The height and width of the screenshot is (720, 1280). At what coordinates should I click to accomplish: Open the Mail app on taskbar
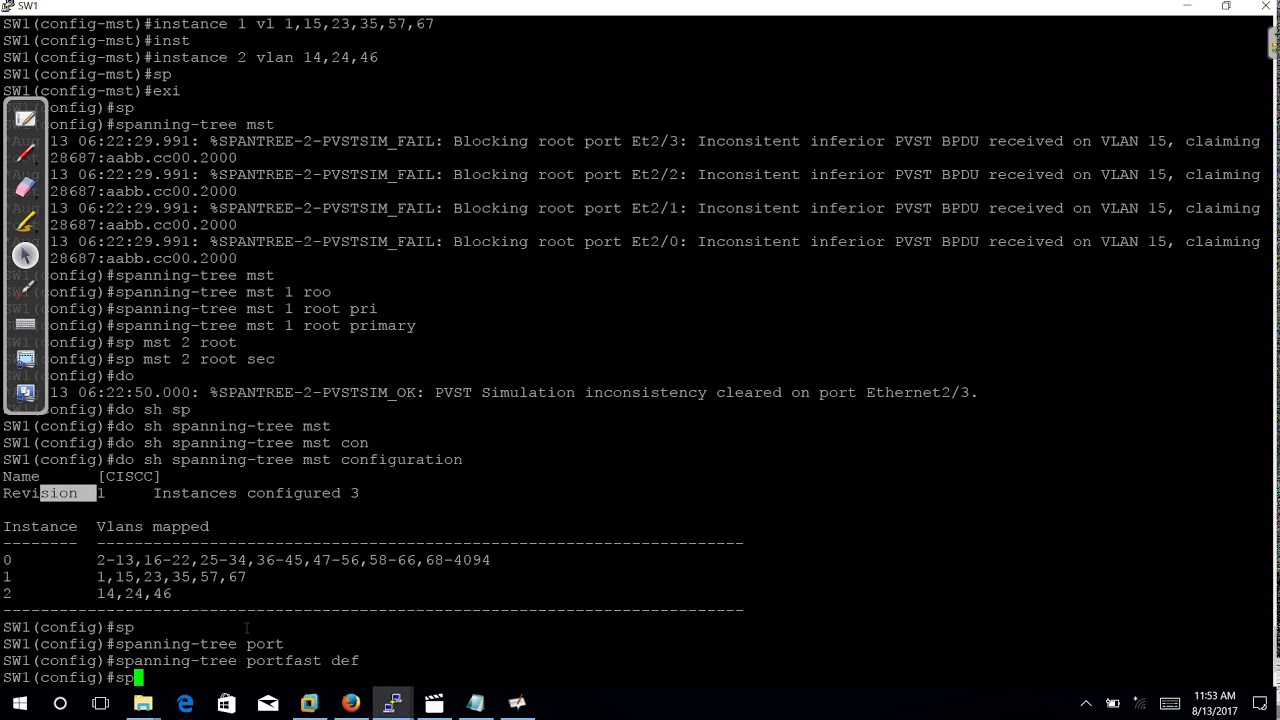(268, 704)
